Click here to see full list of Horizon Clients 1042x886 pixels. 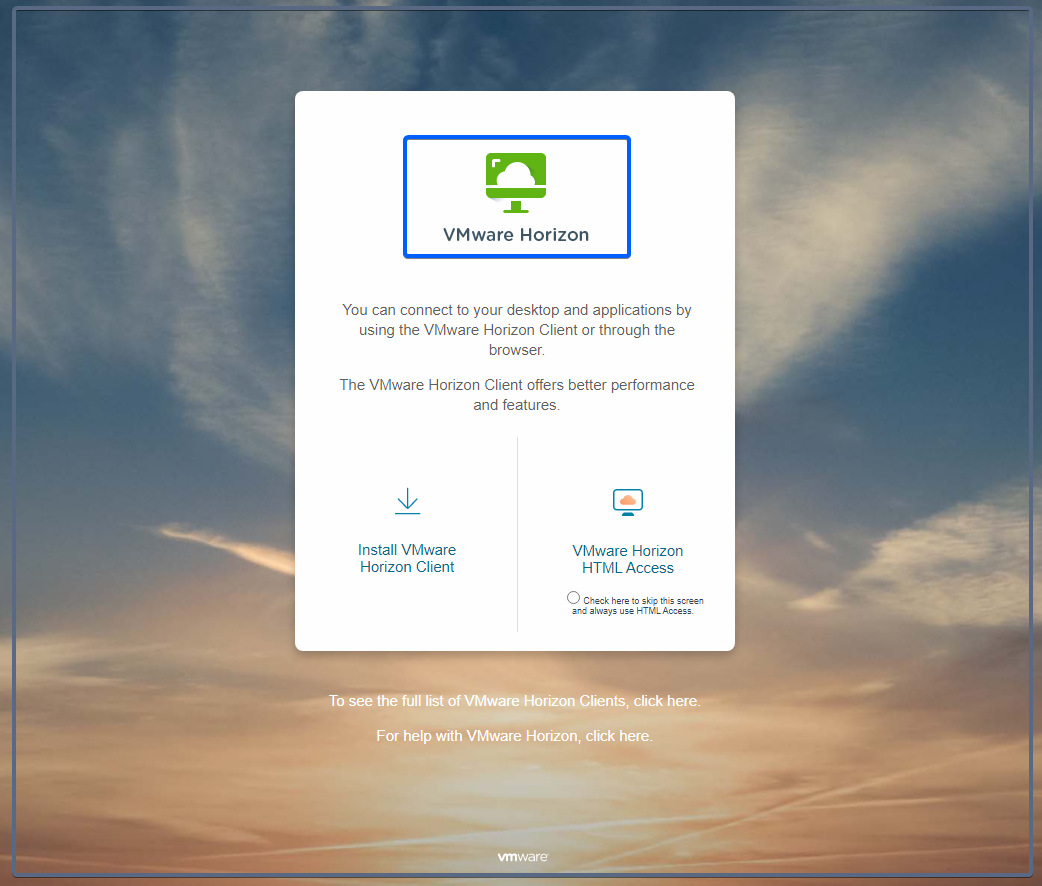(666, 700)
